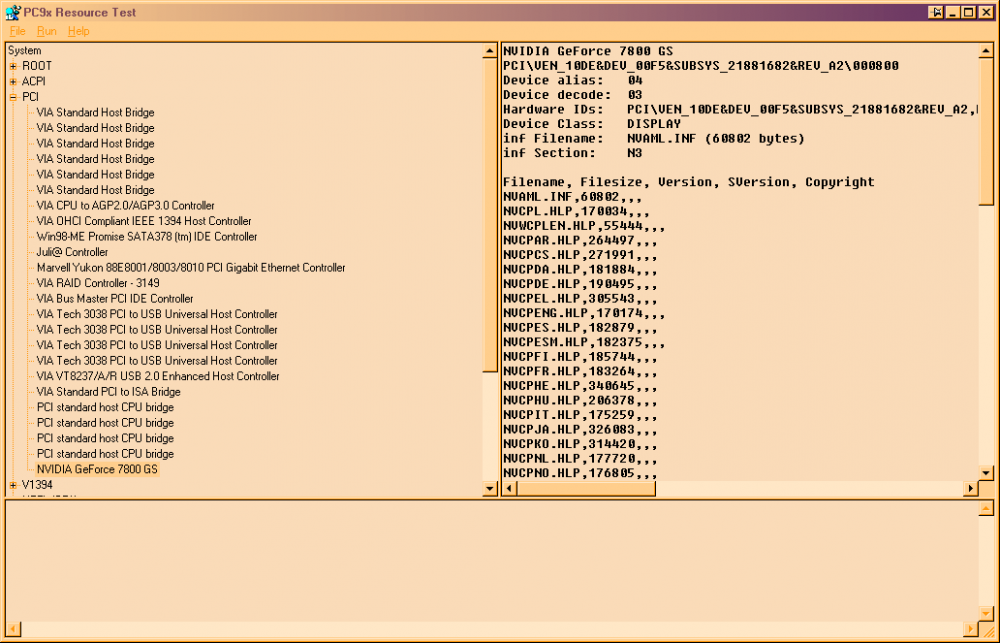Click the device tree scroll-up arrow
This screenshot has width=1000, height=643.
(490, 50)
